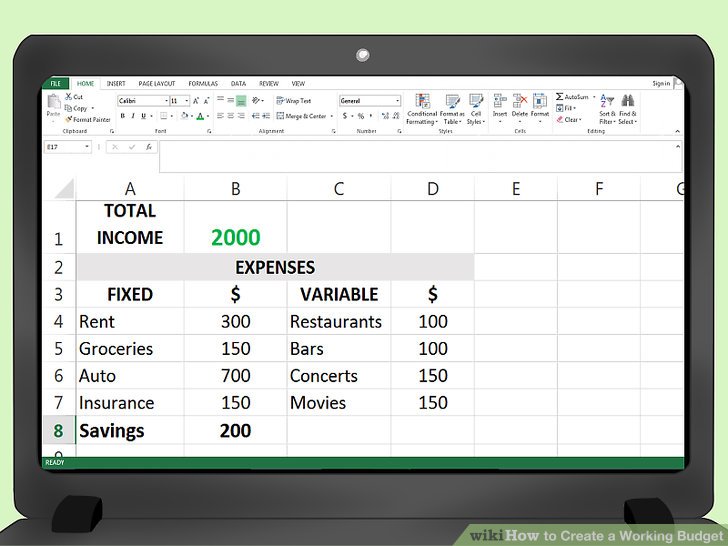Expand the Copy dropdown arrow

[x=92, y=108]
